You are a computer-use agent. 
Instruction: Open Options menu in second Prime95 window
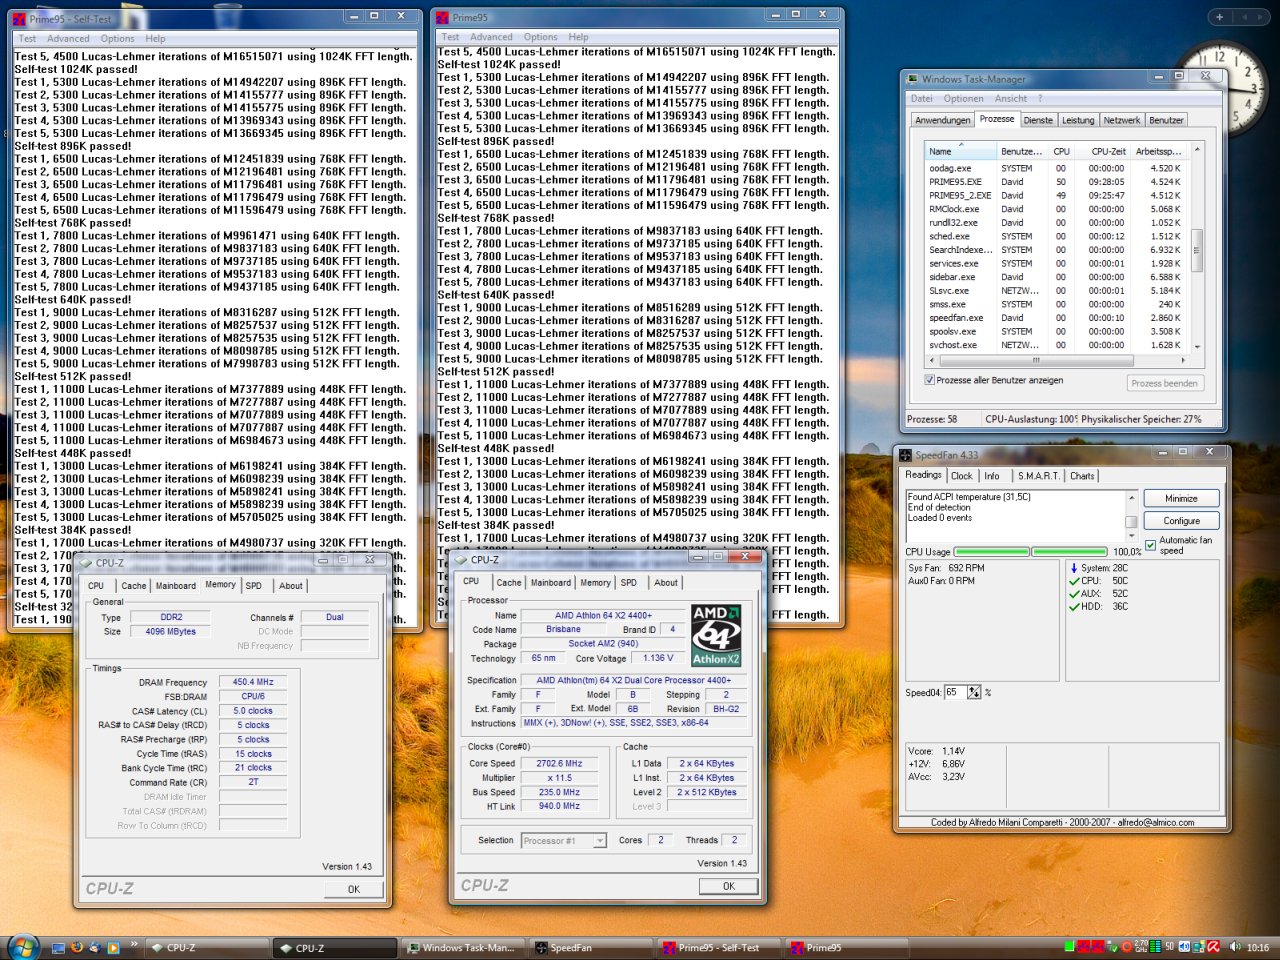(x=540, y=37)
